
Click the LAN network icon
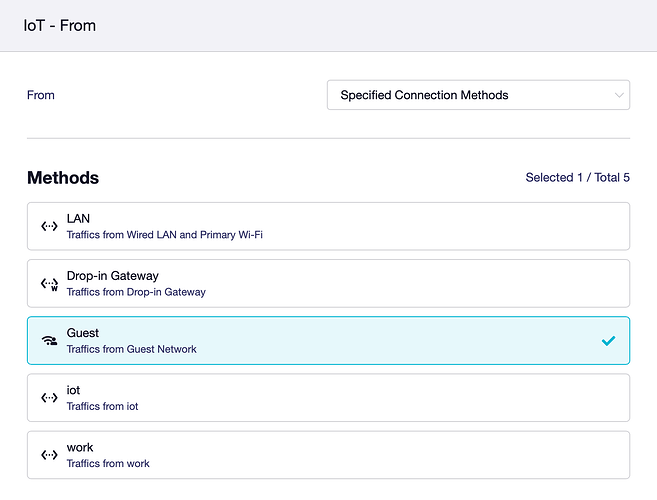(49, 226)
